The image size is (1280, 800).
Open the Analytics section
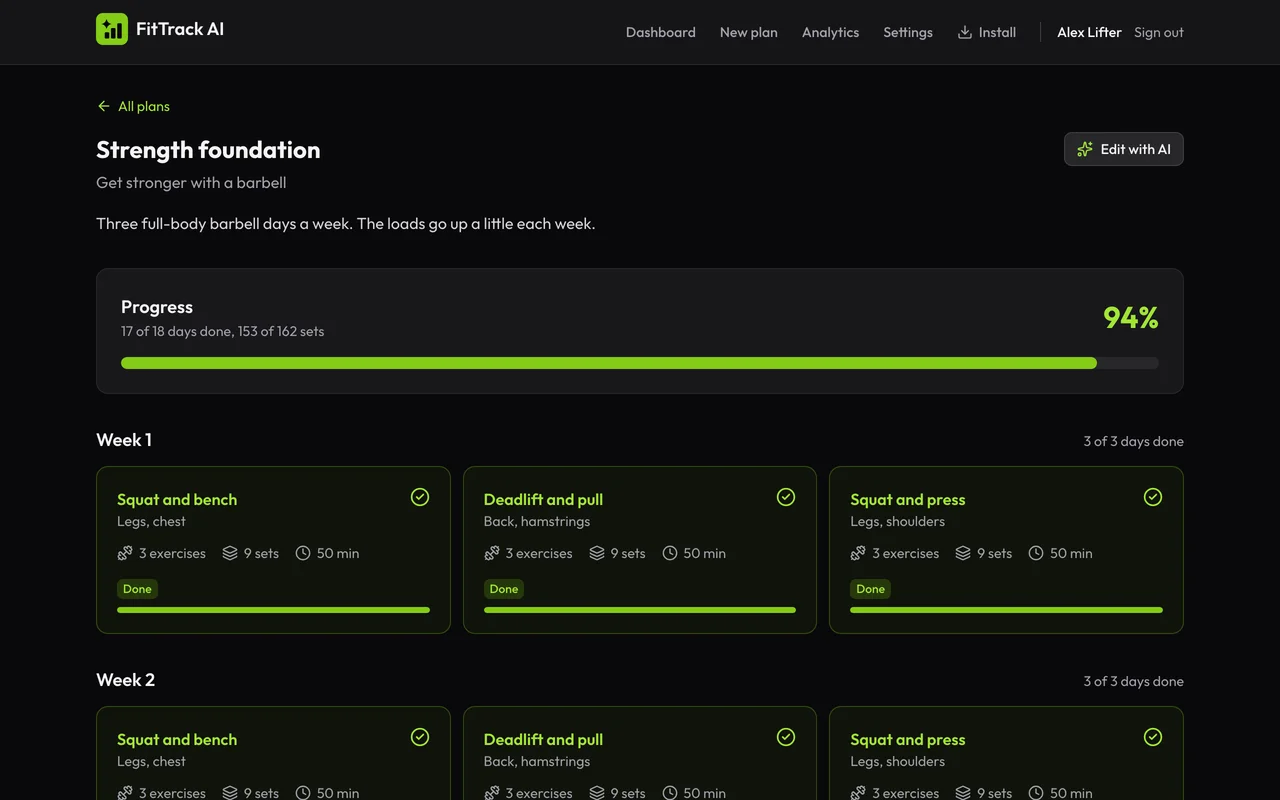point(830,32)
